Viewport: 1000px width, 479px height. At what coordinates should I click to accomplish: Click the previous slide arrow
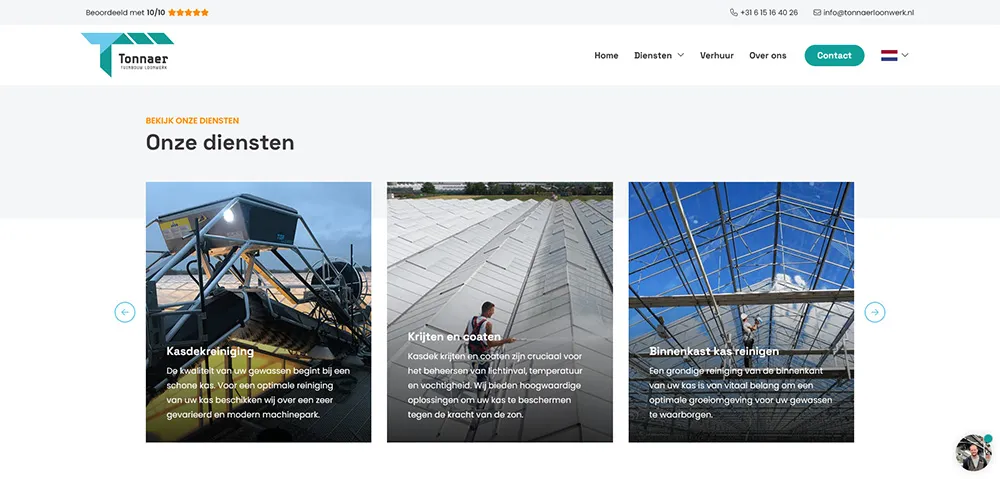coord(125,312)
